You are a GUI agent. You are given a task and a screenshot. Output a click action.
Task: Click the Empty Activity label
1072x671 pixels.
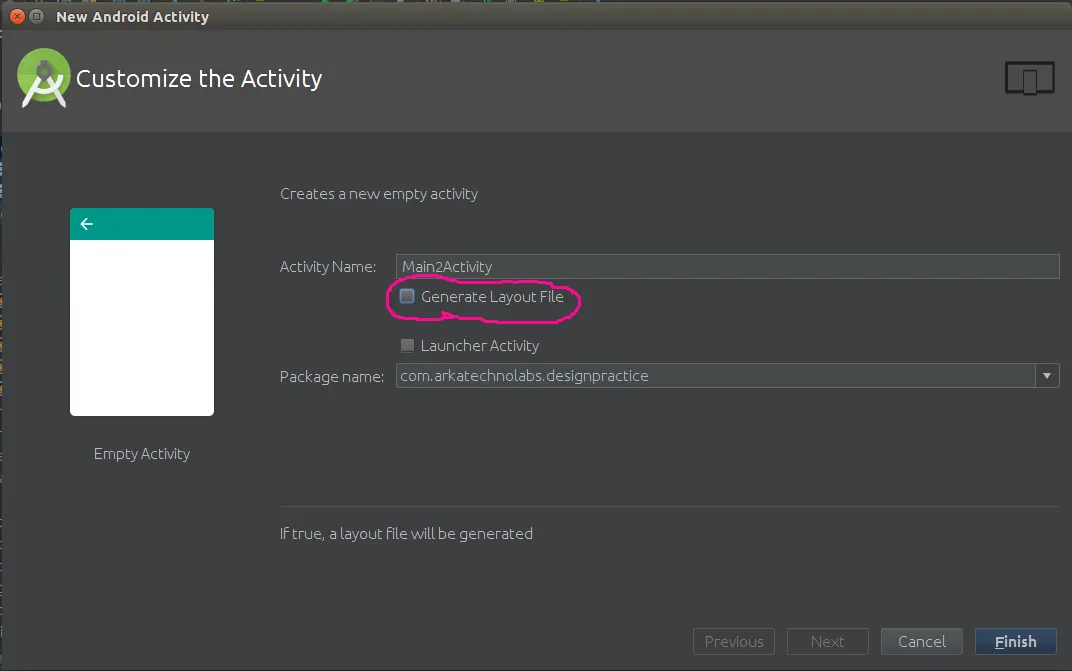[x=142, y=454]
